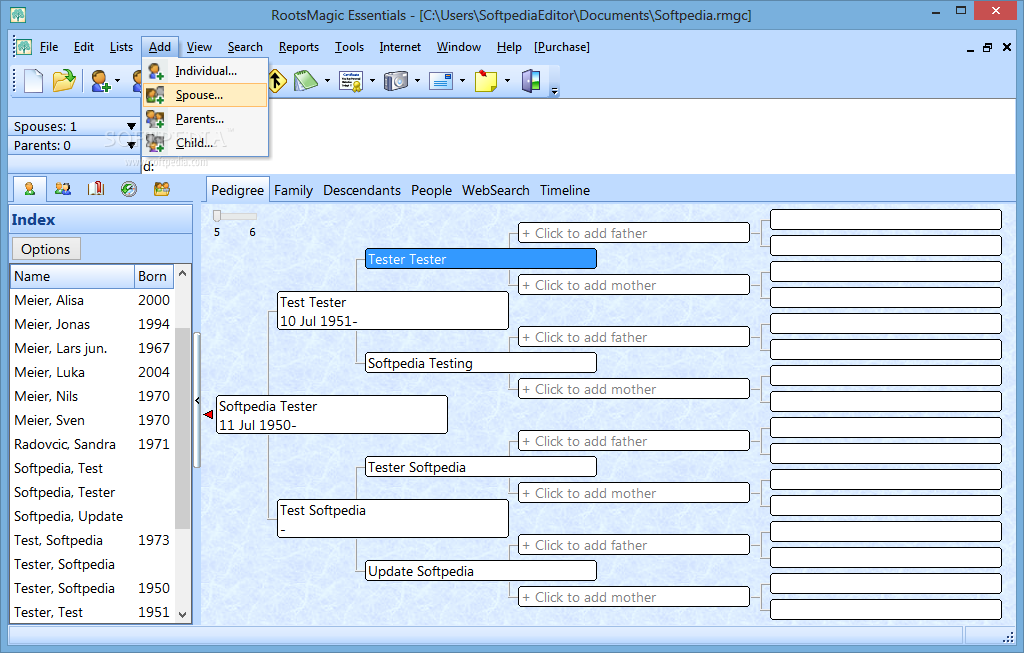Switch to the WebSearch tab

496,190
